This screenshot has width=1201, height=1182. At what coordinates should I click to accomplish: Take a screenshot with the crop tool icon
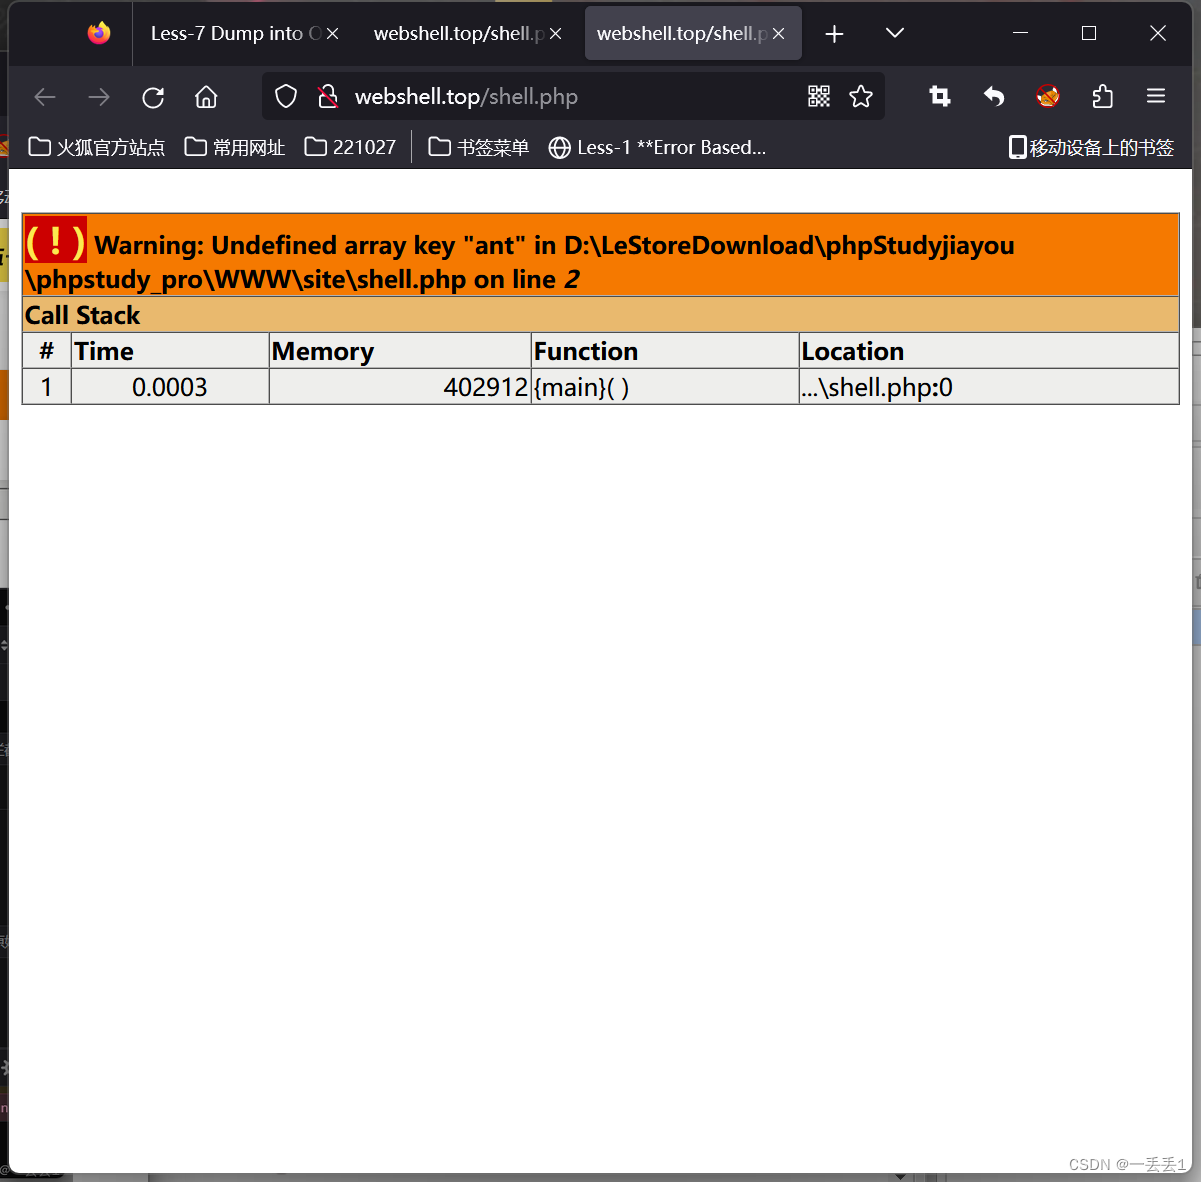(939, 96)
